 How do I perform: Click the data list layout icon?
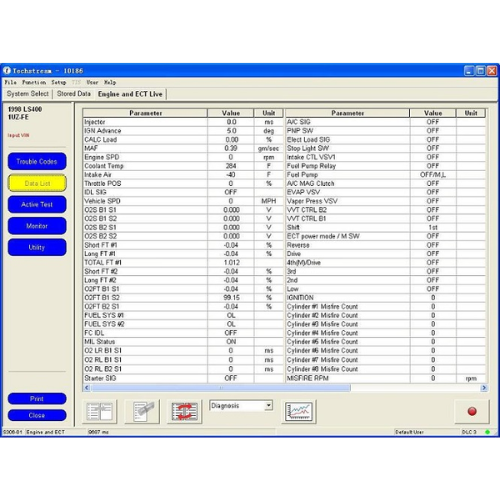[99, 411]
